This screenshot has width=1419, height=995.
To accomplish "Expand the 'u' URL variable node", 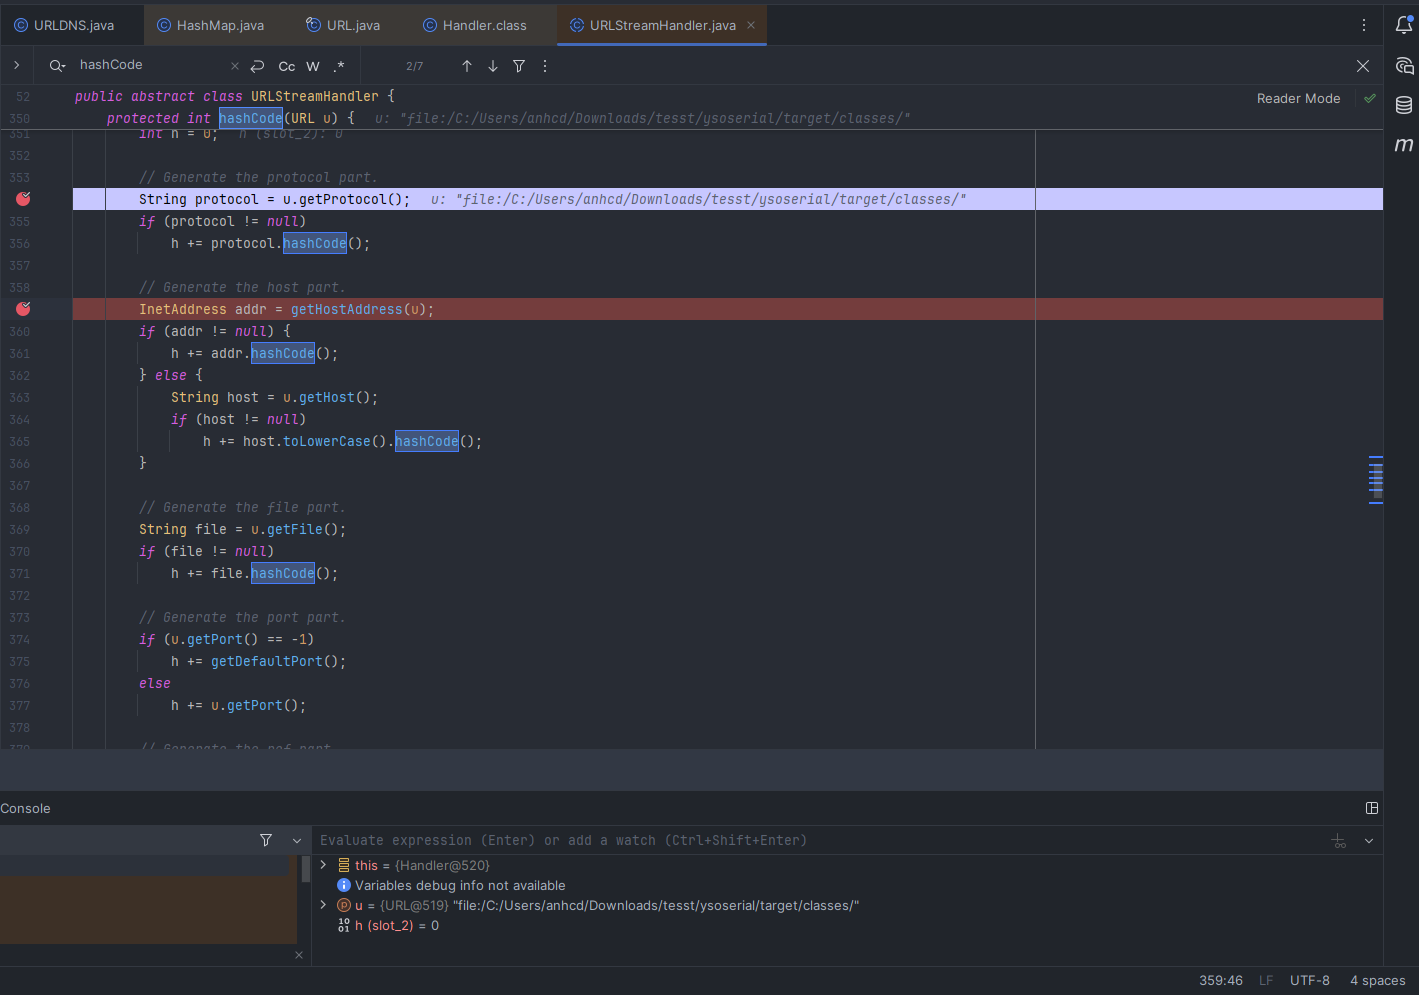I will tap(323, 905).
